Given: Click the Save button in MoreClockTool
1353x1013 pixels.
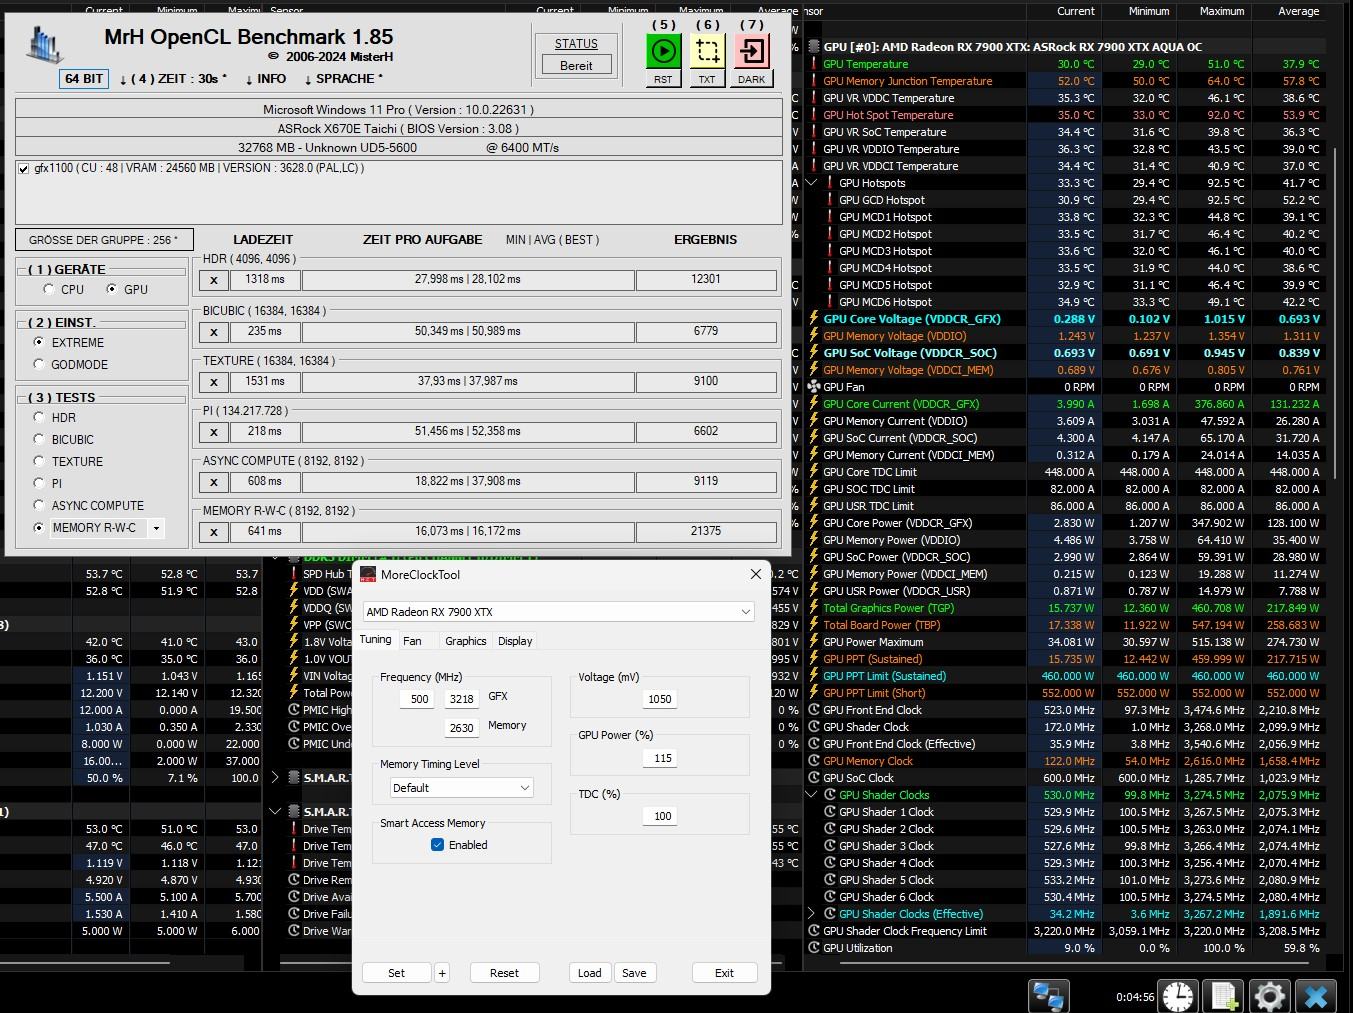Looking at the screenshot, I should (634, 973).
